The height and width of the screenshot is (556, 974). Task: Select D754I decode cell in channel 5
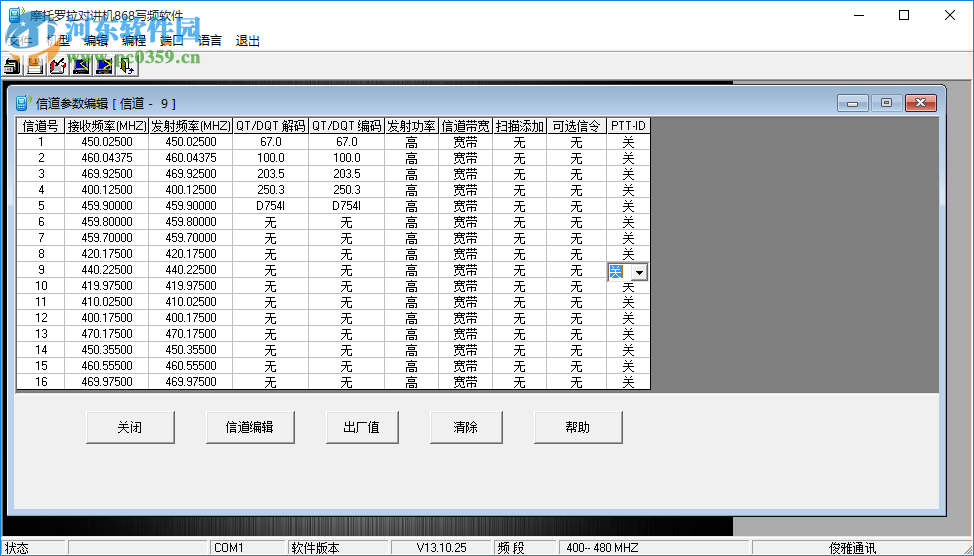[x=271, y=206]
